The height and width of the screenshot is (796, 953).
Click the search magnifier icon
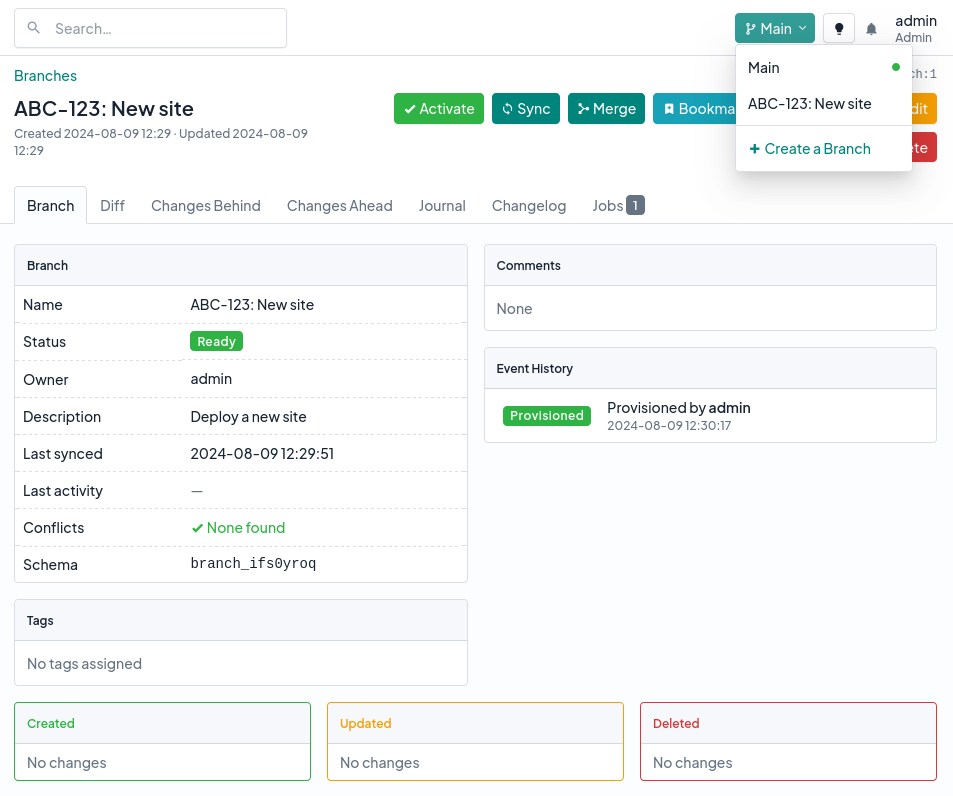35,28
